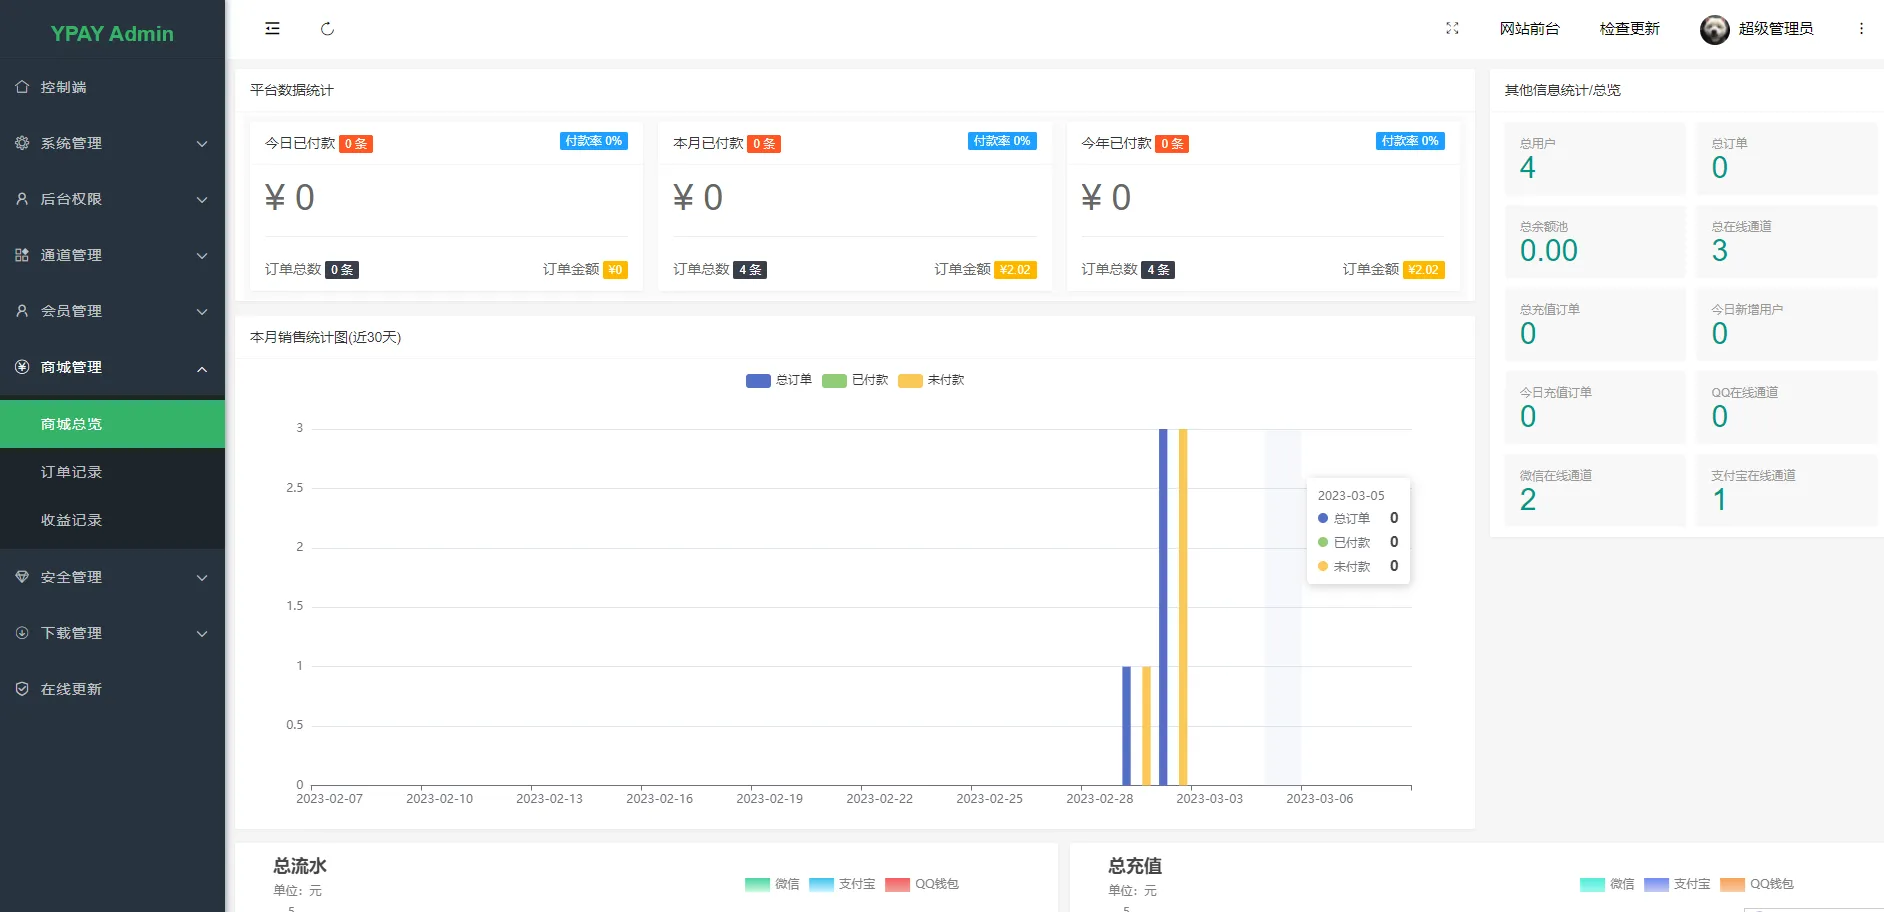Collapse the 商城管理 menu group
This screenshot has height=912, width=1884.
[x=70, y=367]
